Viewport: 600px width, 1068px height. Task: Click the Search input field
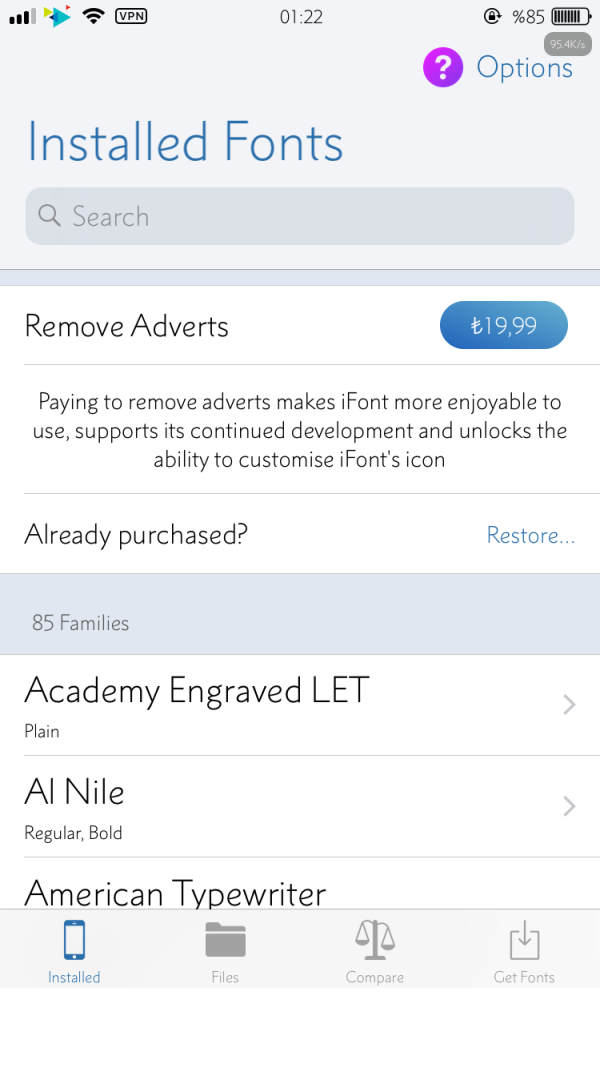[x=300, y=216]
